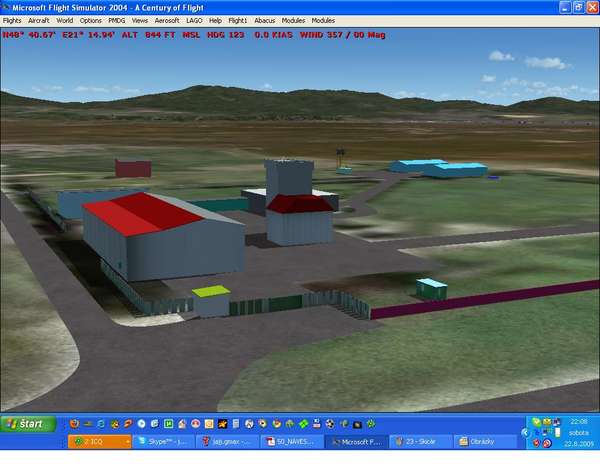Click the last green gear quick launch icon

[371, 424]
